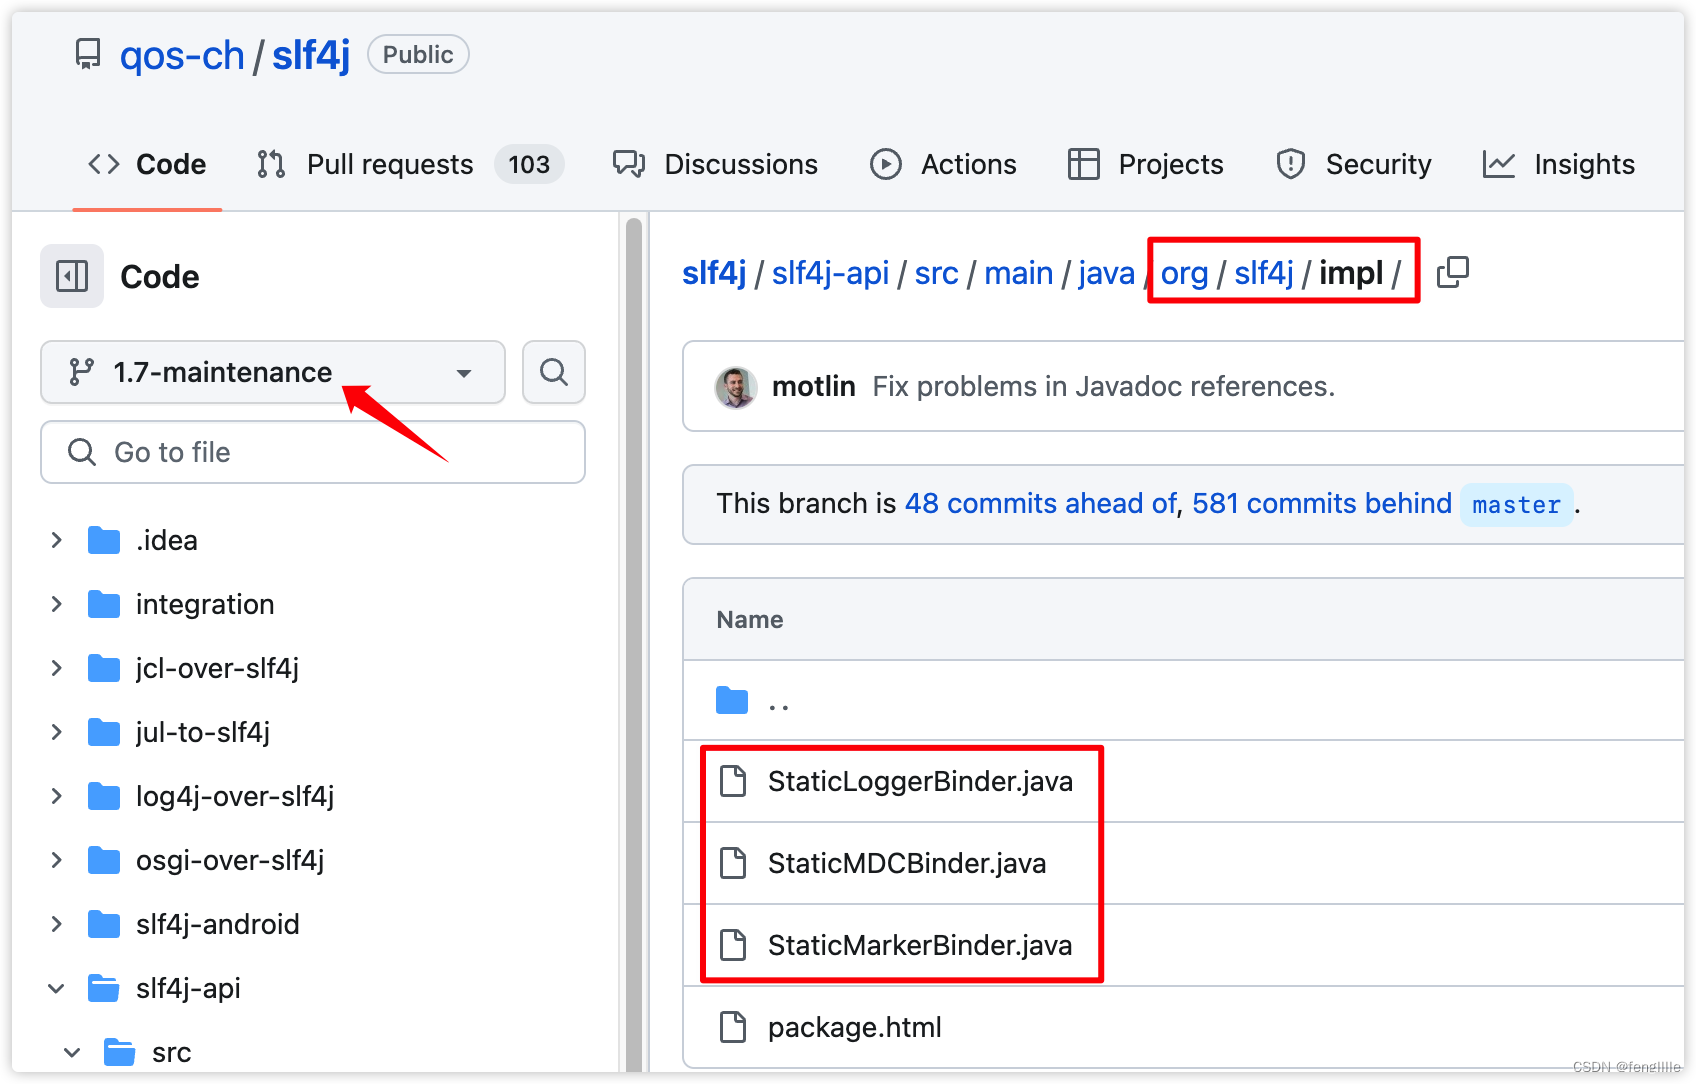Open StaticMarkerBinder.java file
Image resolution: width=1696 pixels, height=1084 pixels.
click(920, 945)
